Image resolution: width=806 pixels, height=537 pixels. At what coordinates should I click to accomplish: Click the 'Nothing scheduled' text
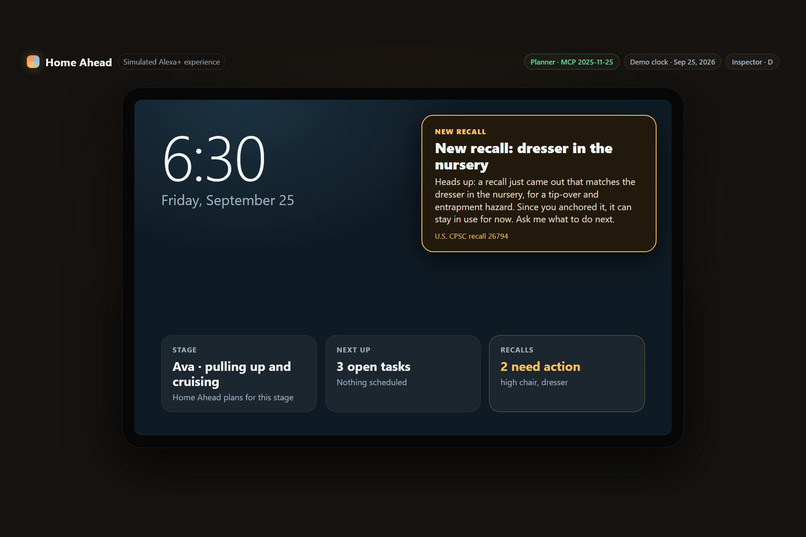coord(372,382)
